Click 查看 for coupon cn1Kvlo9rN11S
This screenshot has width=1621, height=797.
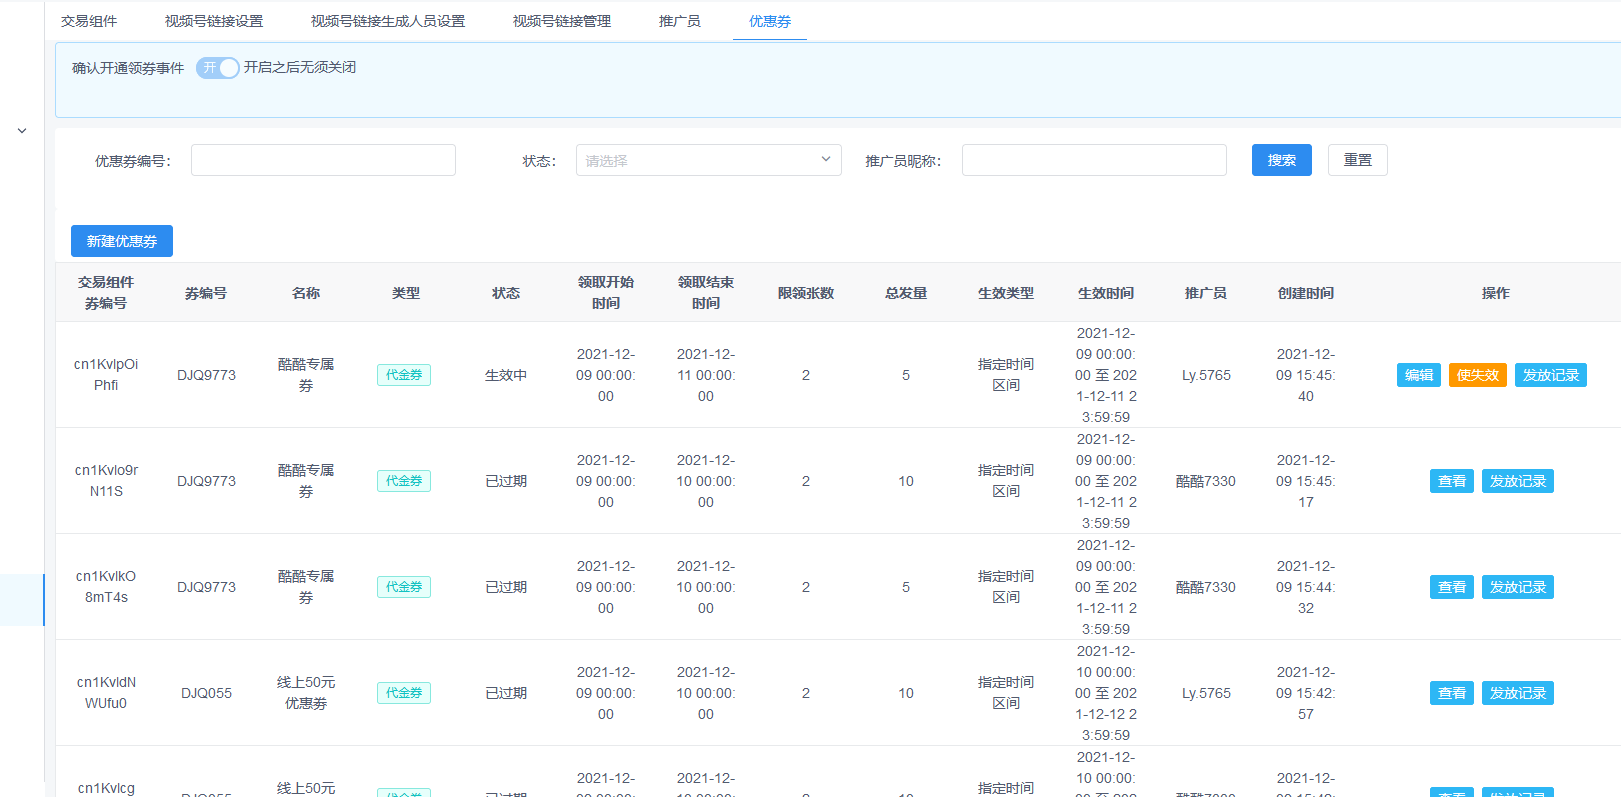click(x=1451, y=481)
